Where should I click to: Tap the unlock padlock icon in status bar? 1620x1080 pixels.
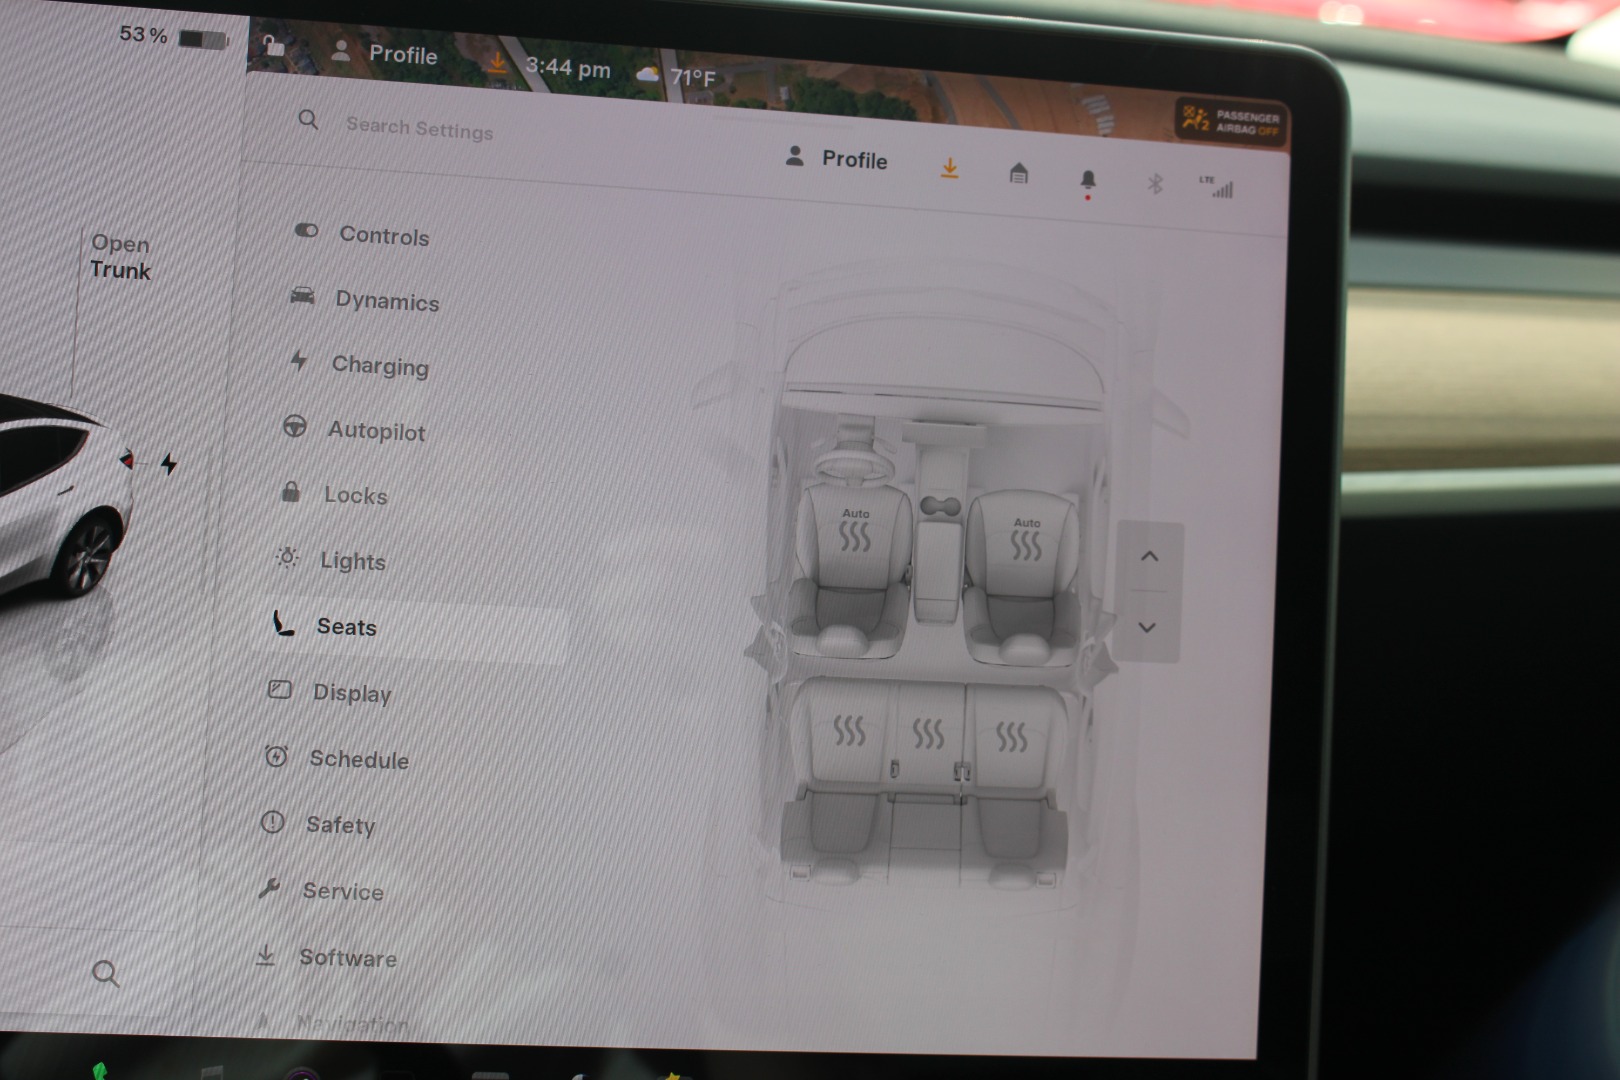pyautogui.click(x=273, y=46)
